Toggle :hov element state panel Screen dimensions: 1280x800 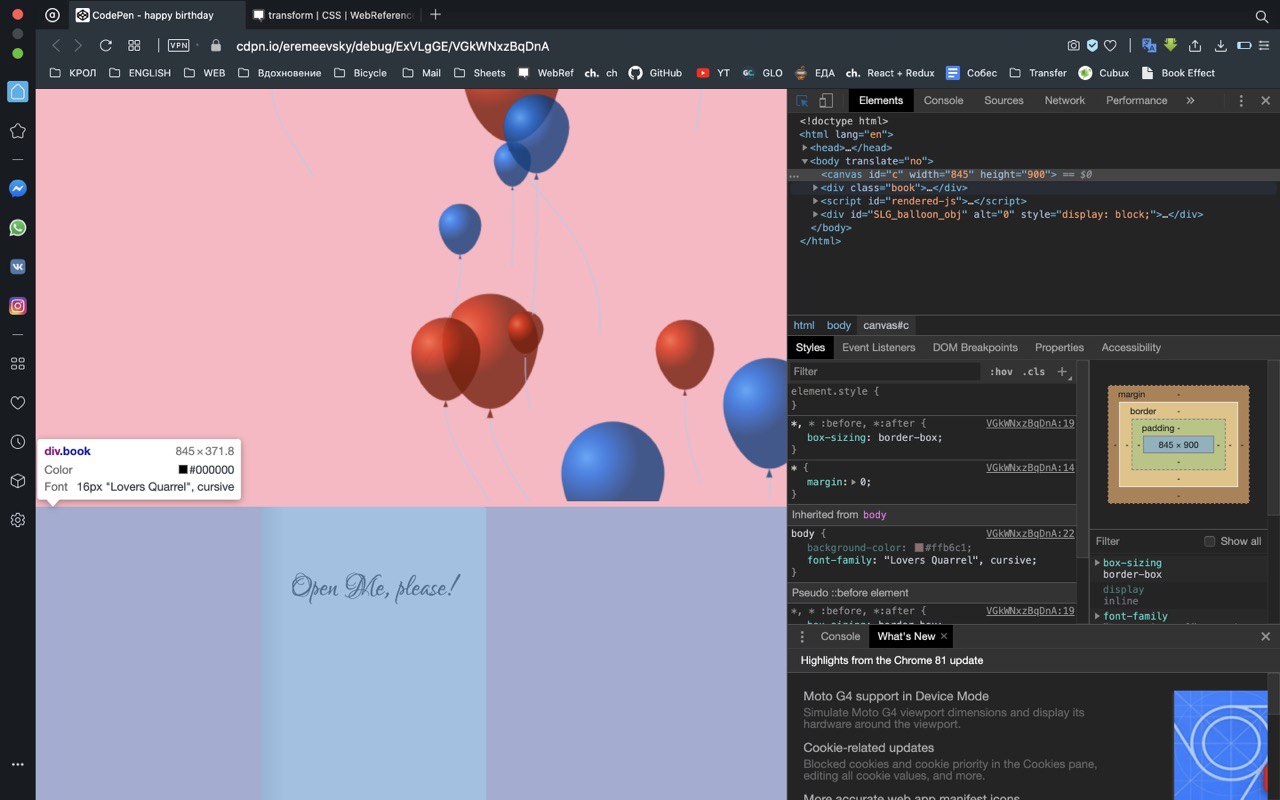point(1001,372)
